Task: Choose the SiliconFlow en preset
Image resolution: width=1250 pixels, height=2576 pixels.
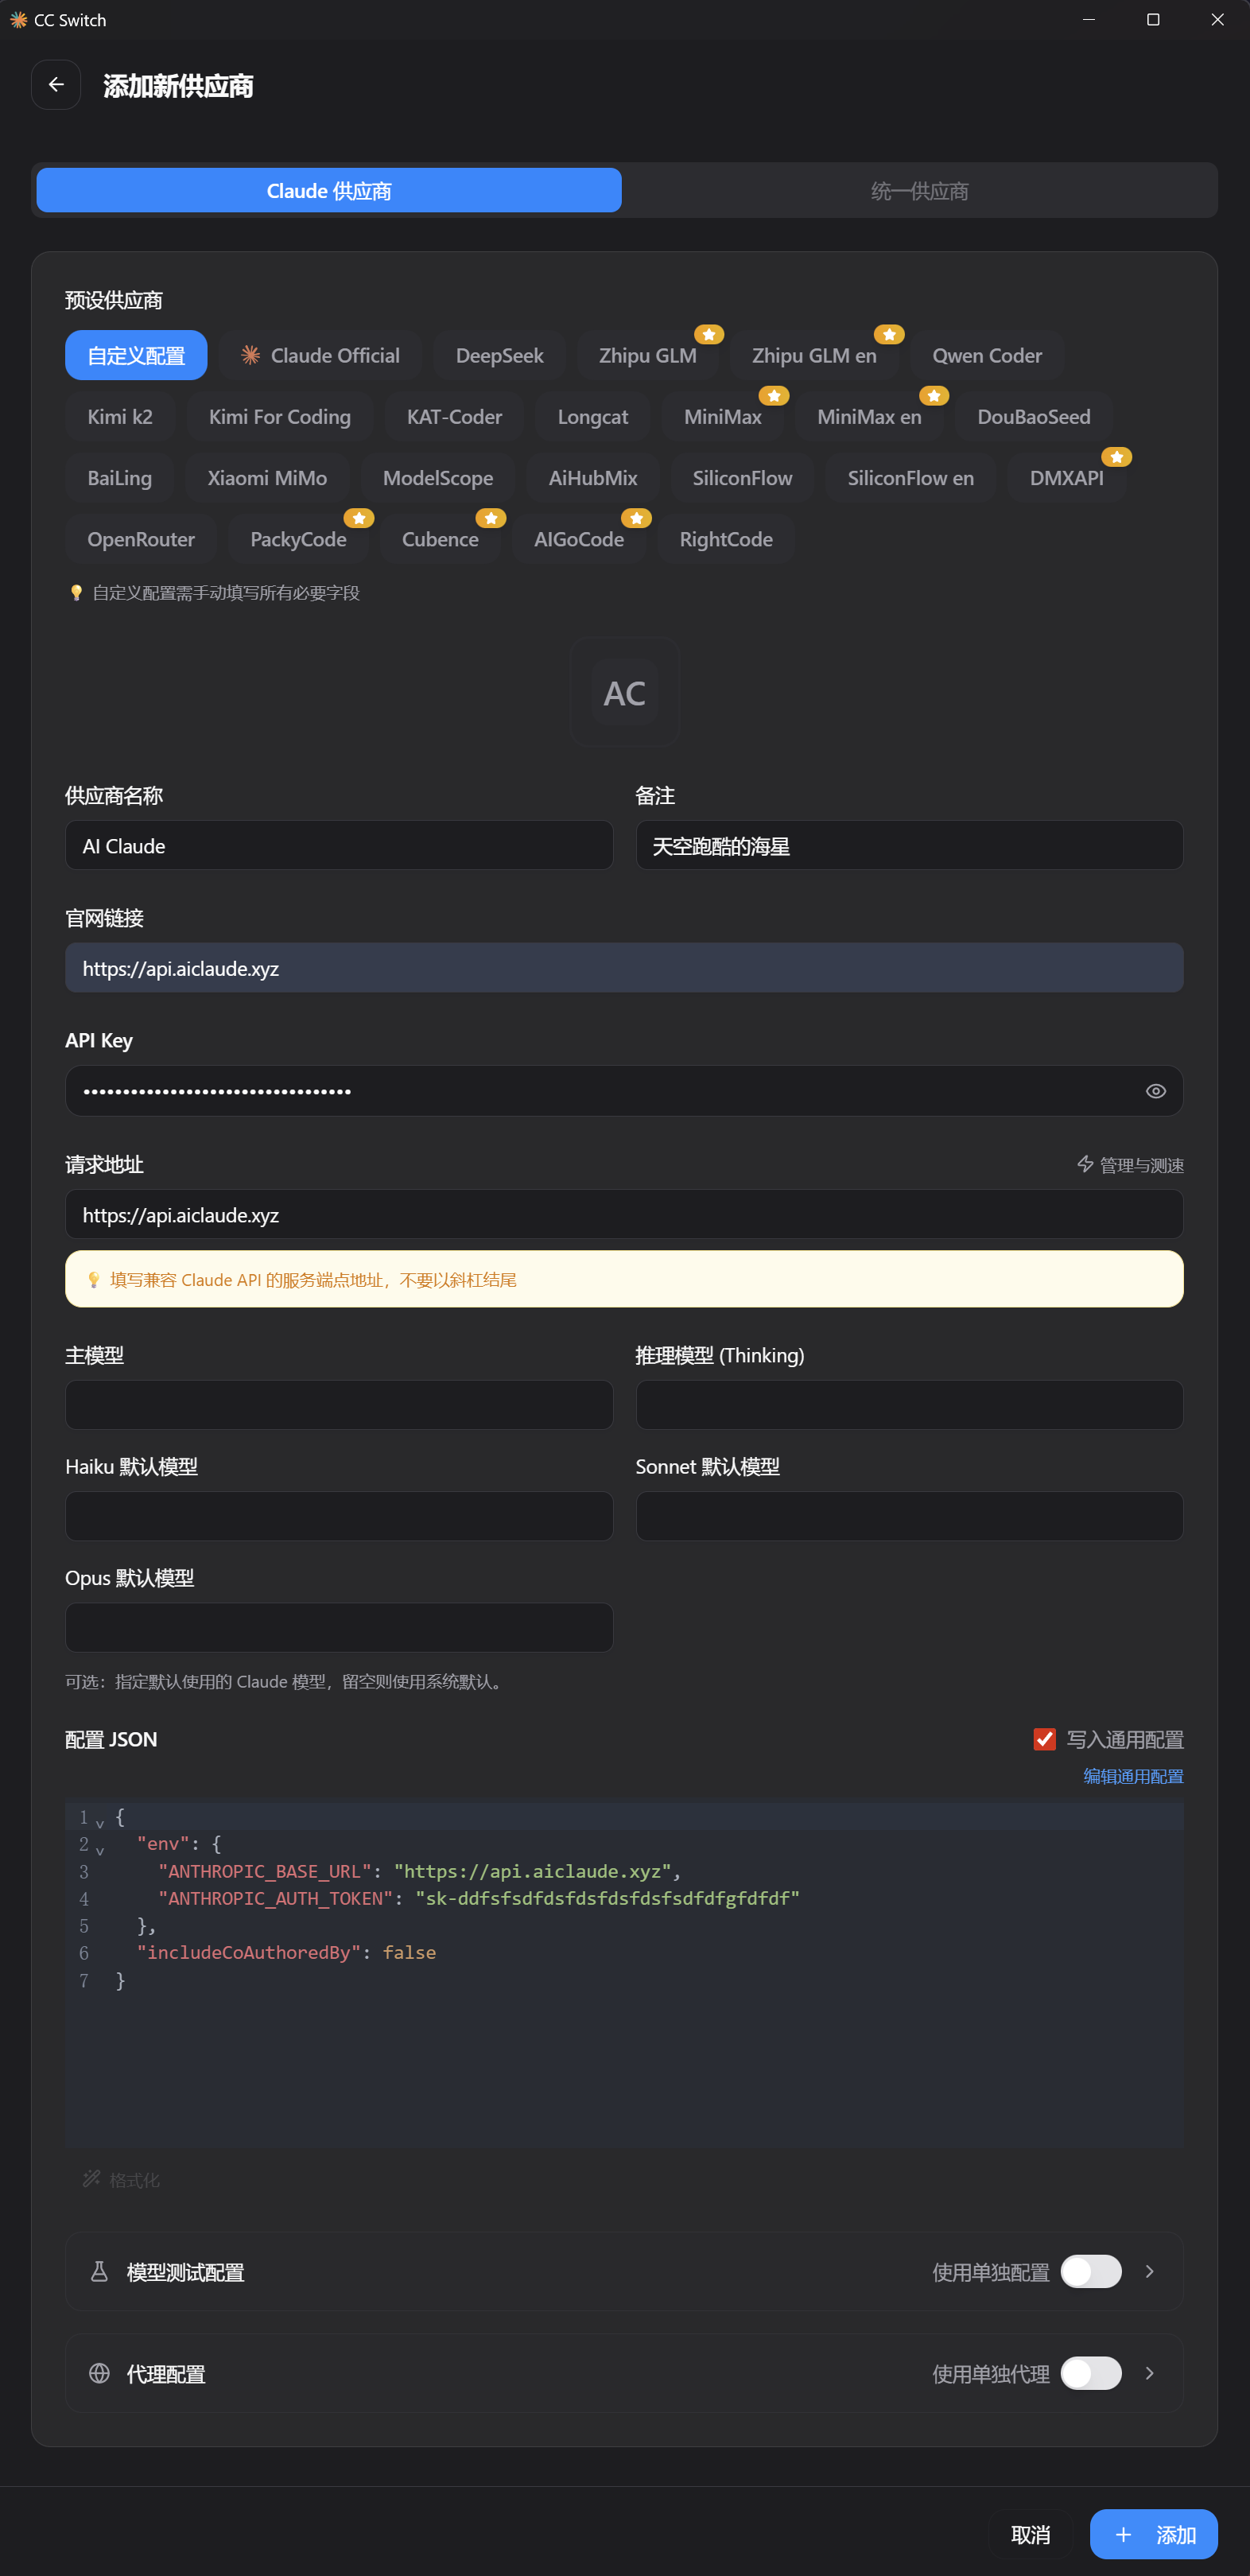Action: [x=911, y=478]
